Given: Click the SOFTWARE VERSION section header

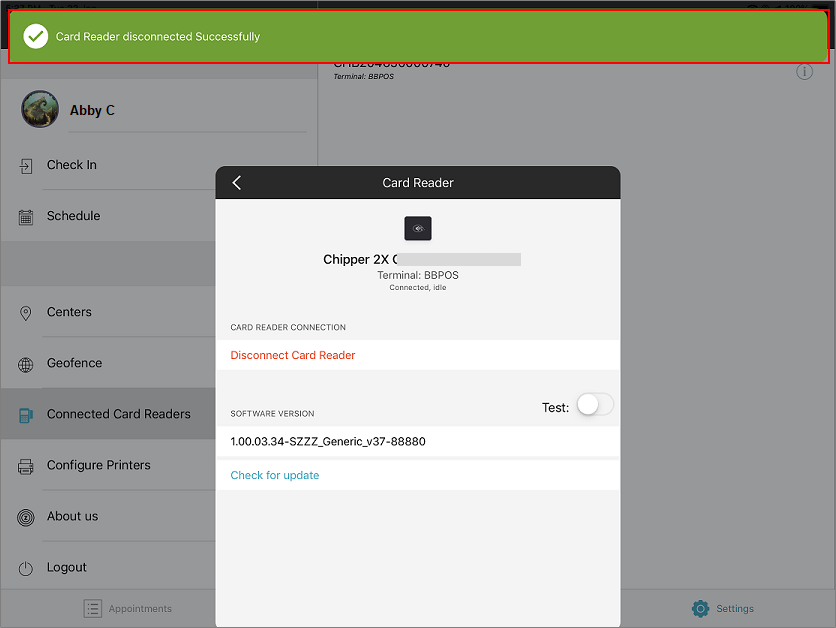Looking at the screenshot, I should coord(272,414).
